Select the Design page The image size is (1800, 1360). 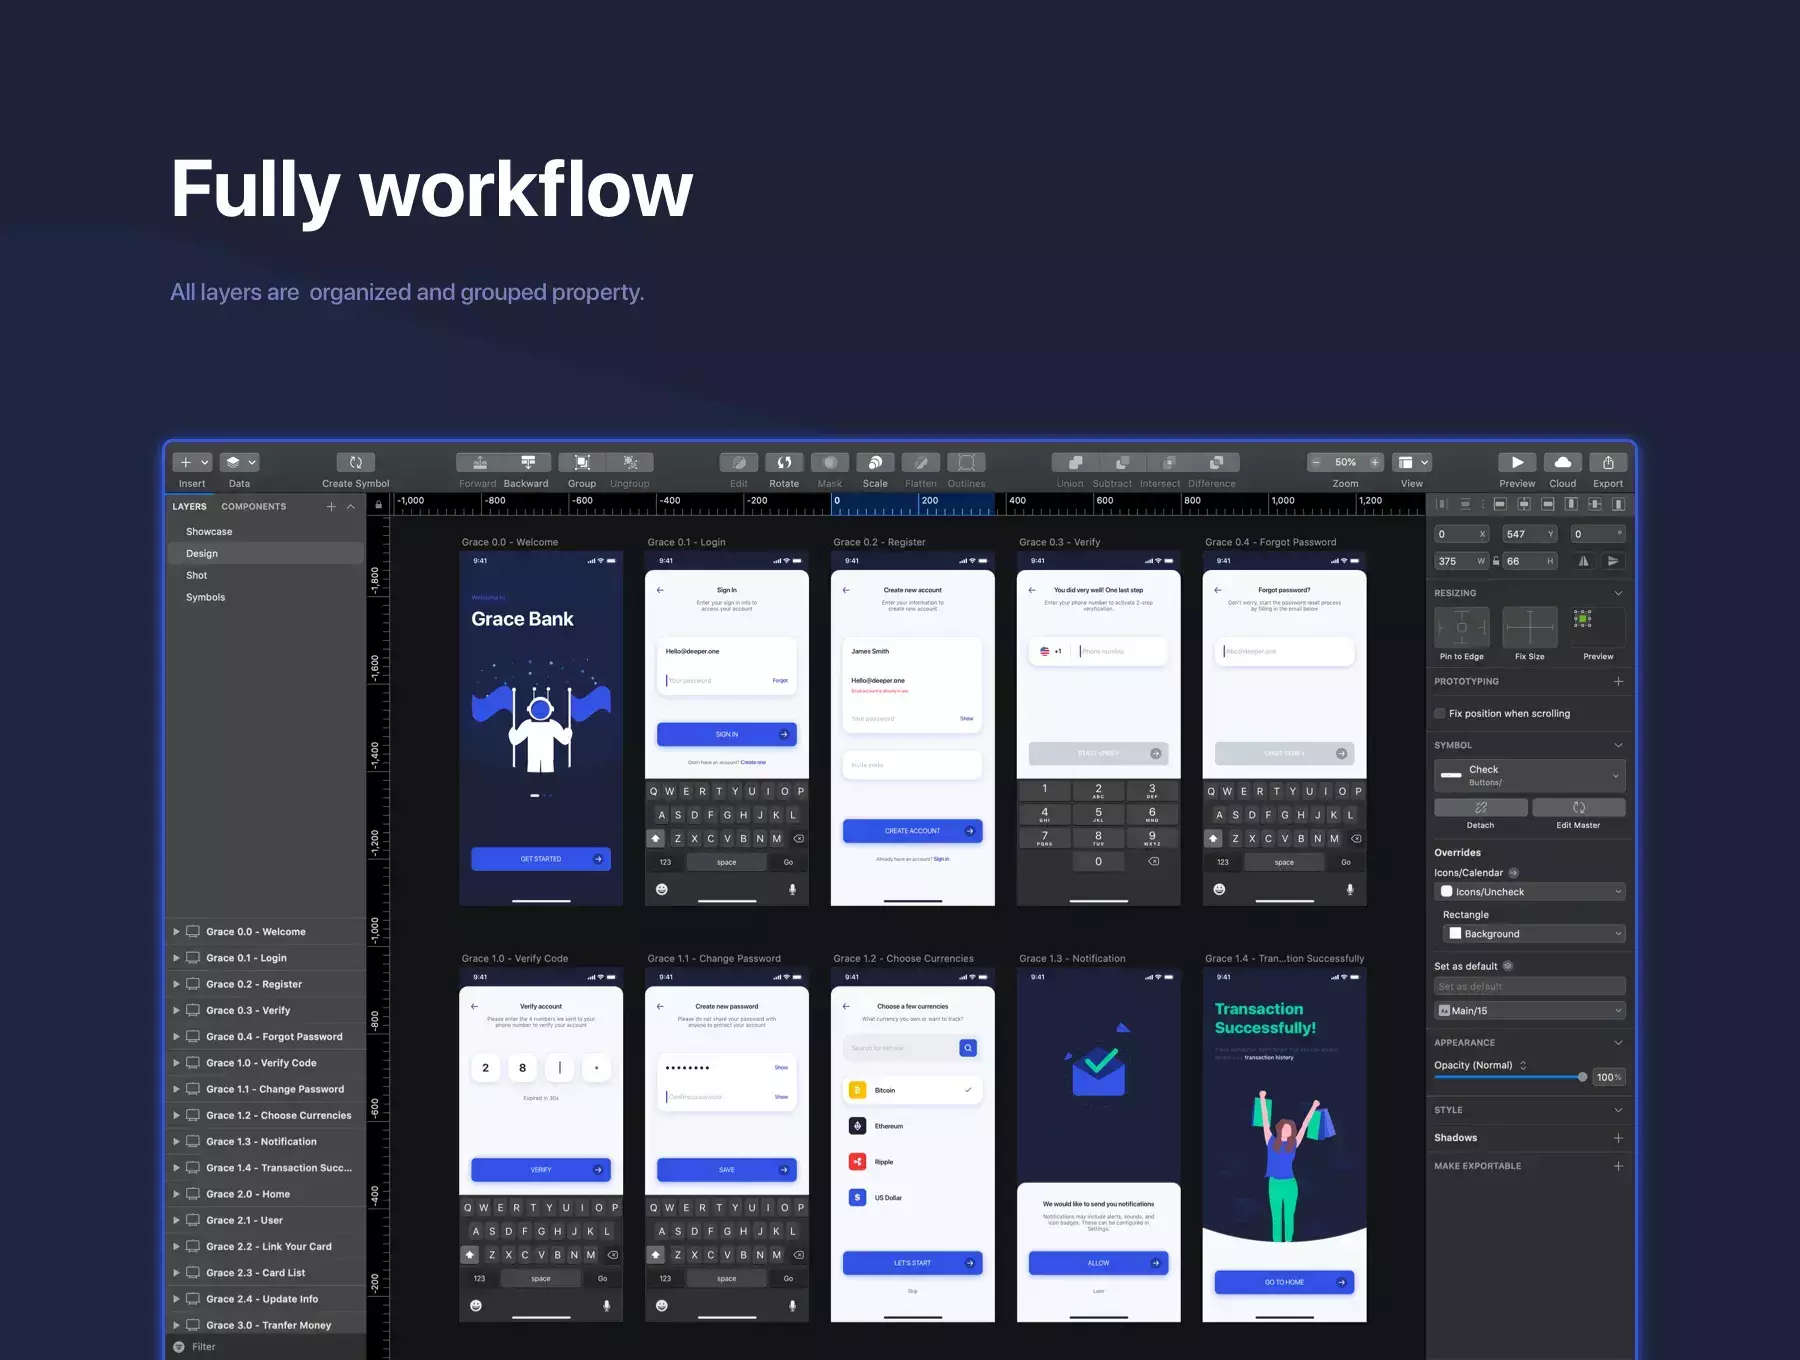point(265,554)
